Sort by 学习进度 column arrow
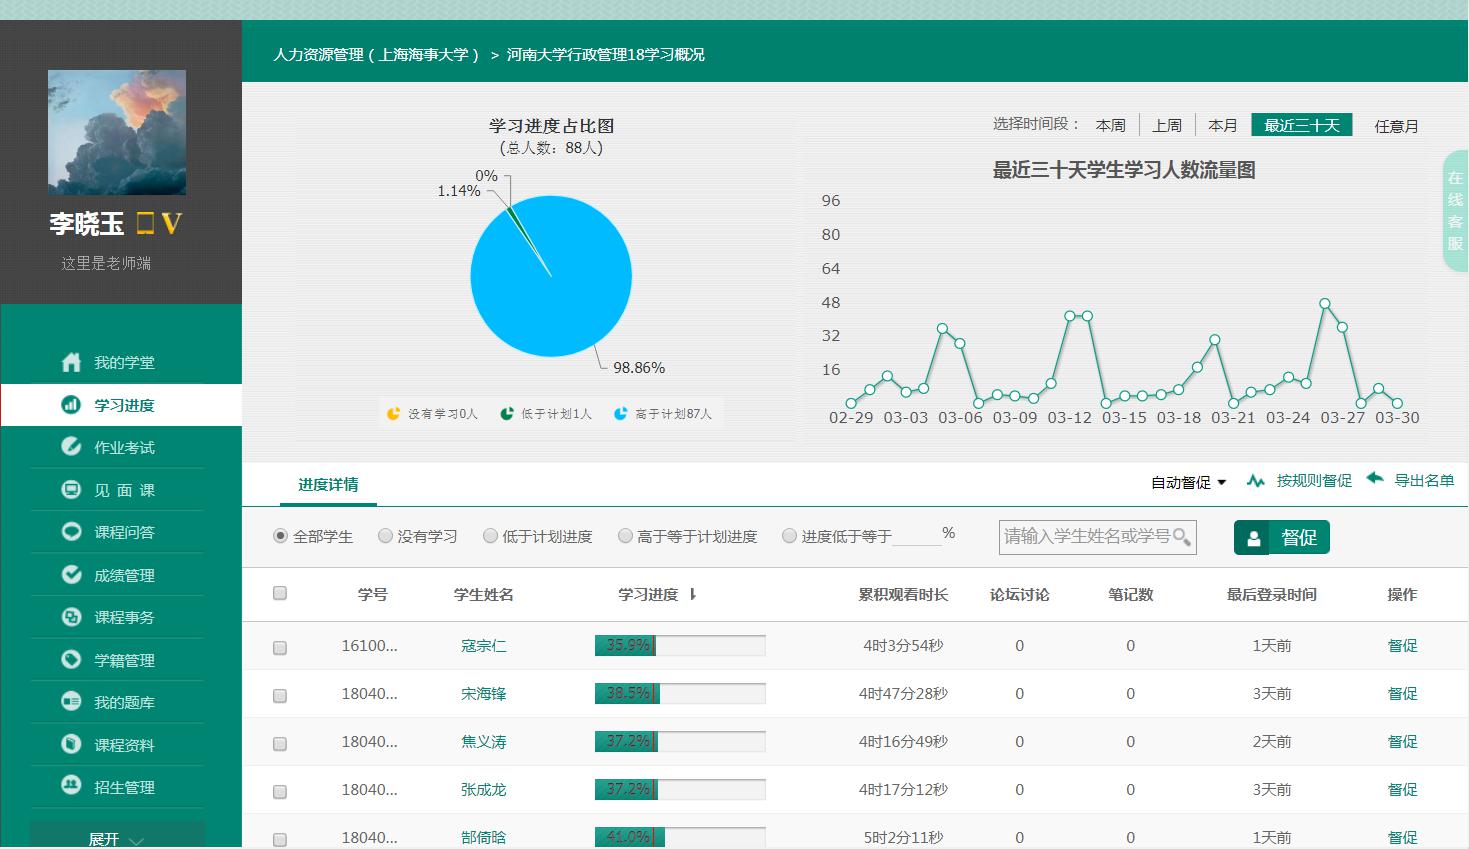This screenshot has height=849, width=1469. tap(692, 594)
